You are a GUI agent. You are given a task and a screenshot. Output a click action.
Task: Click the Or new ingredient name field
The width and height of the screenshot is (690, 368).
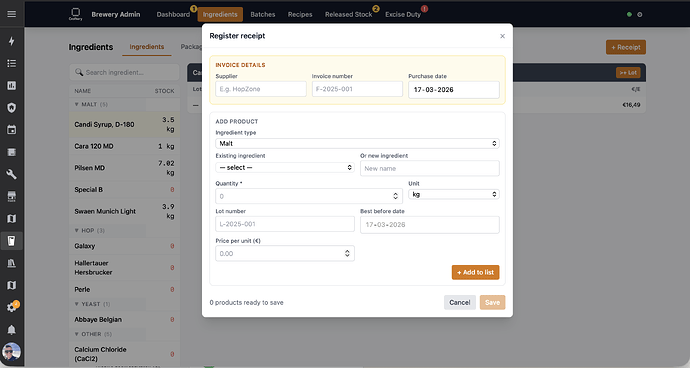point(429,168)
